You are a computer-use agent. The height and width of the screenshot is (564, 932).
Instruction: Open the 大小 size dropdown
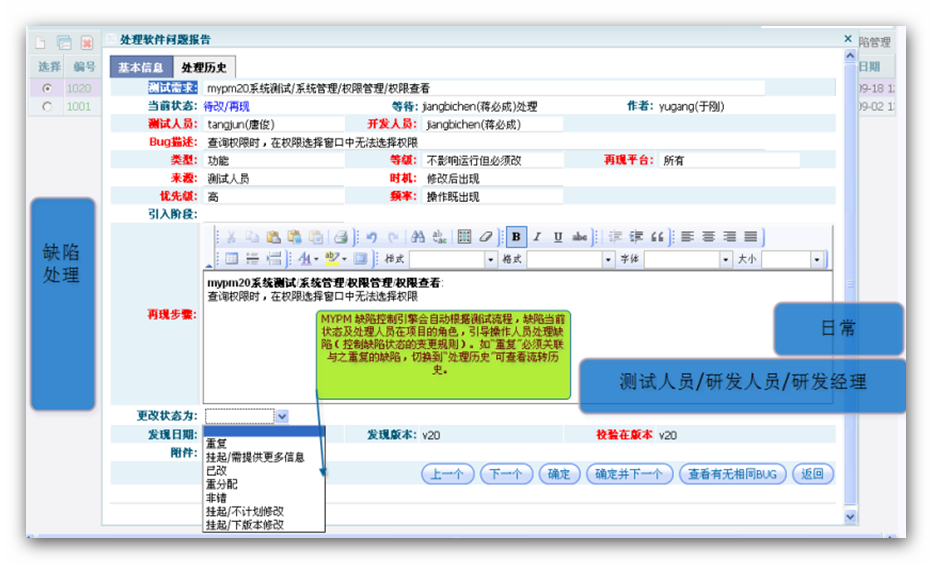[x=817, y=260]
